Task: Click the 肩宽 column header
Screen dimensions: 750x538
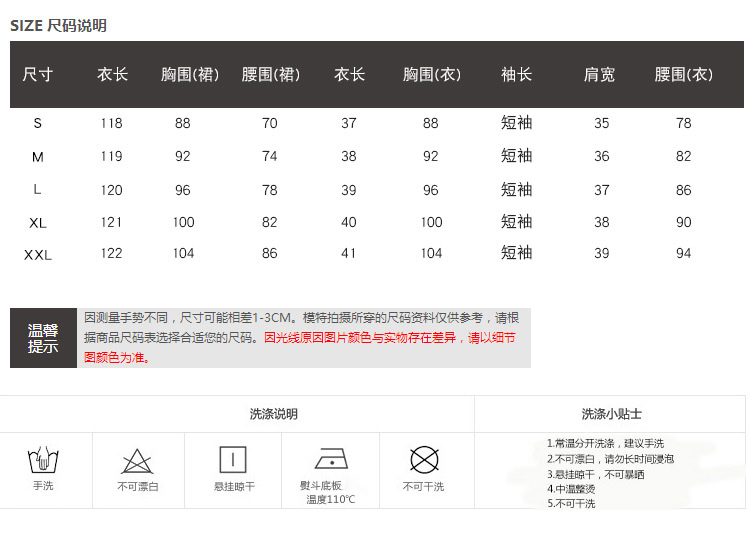Action: 600,75
